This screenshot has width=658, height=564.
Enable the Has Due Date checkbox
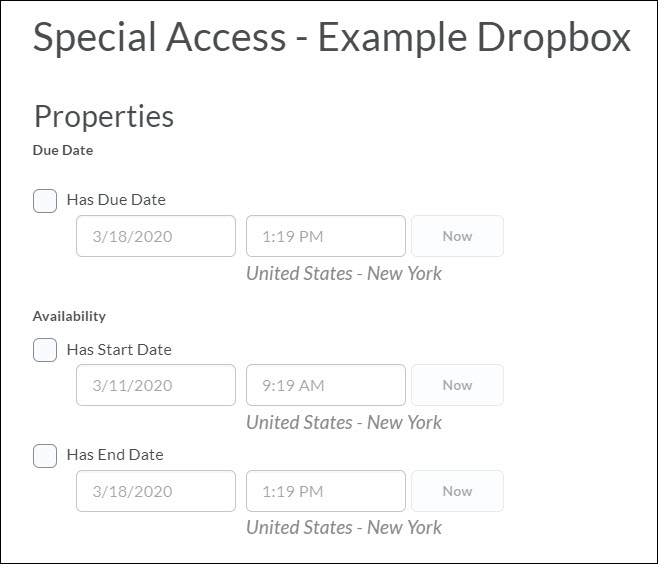click(x=45, y=201)
